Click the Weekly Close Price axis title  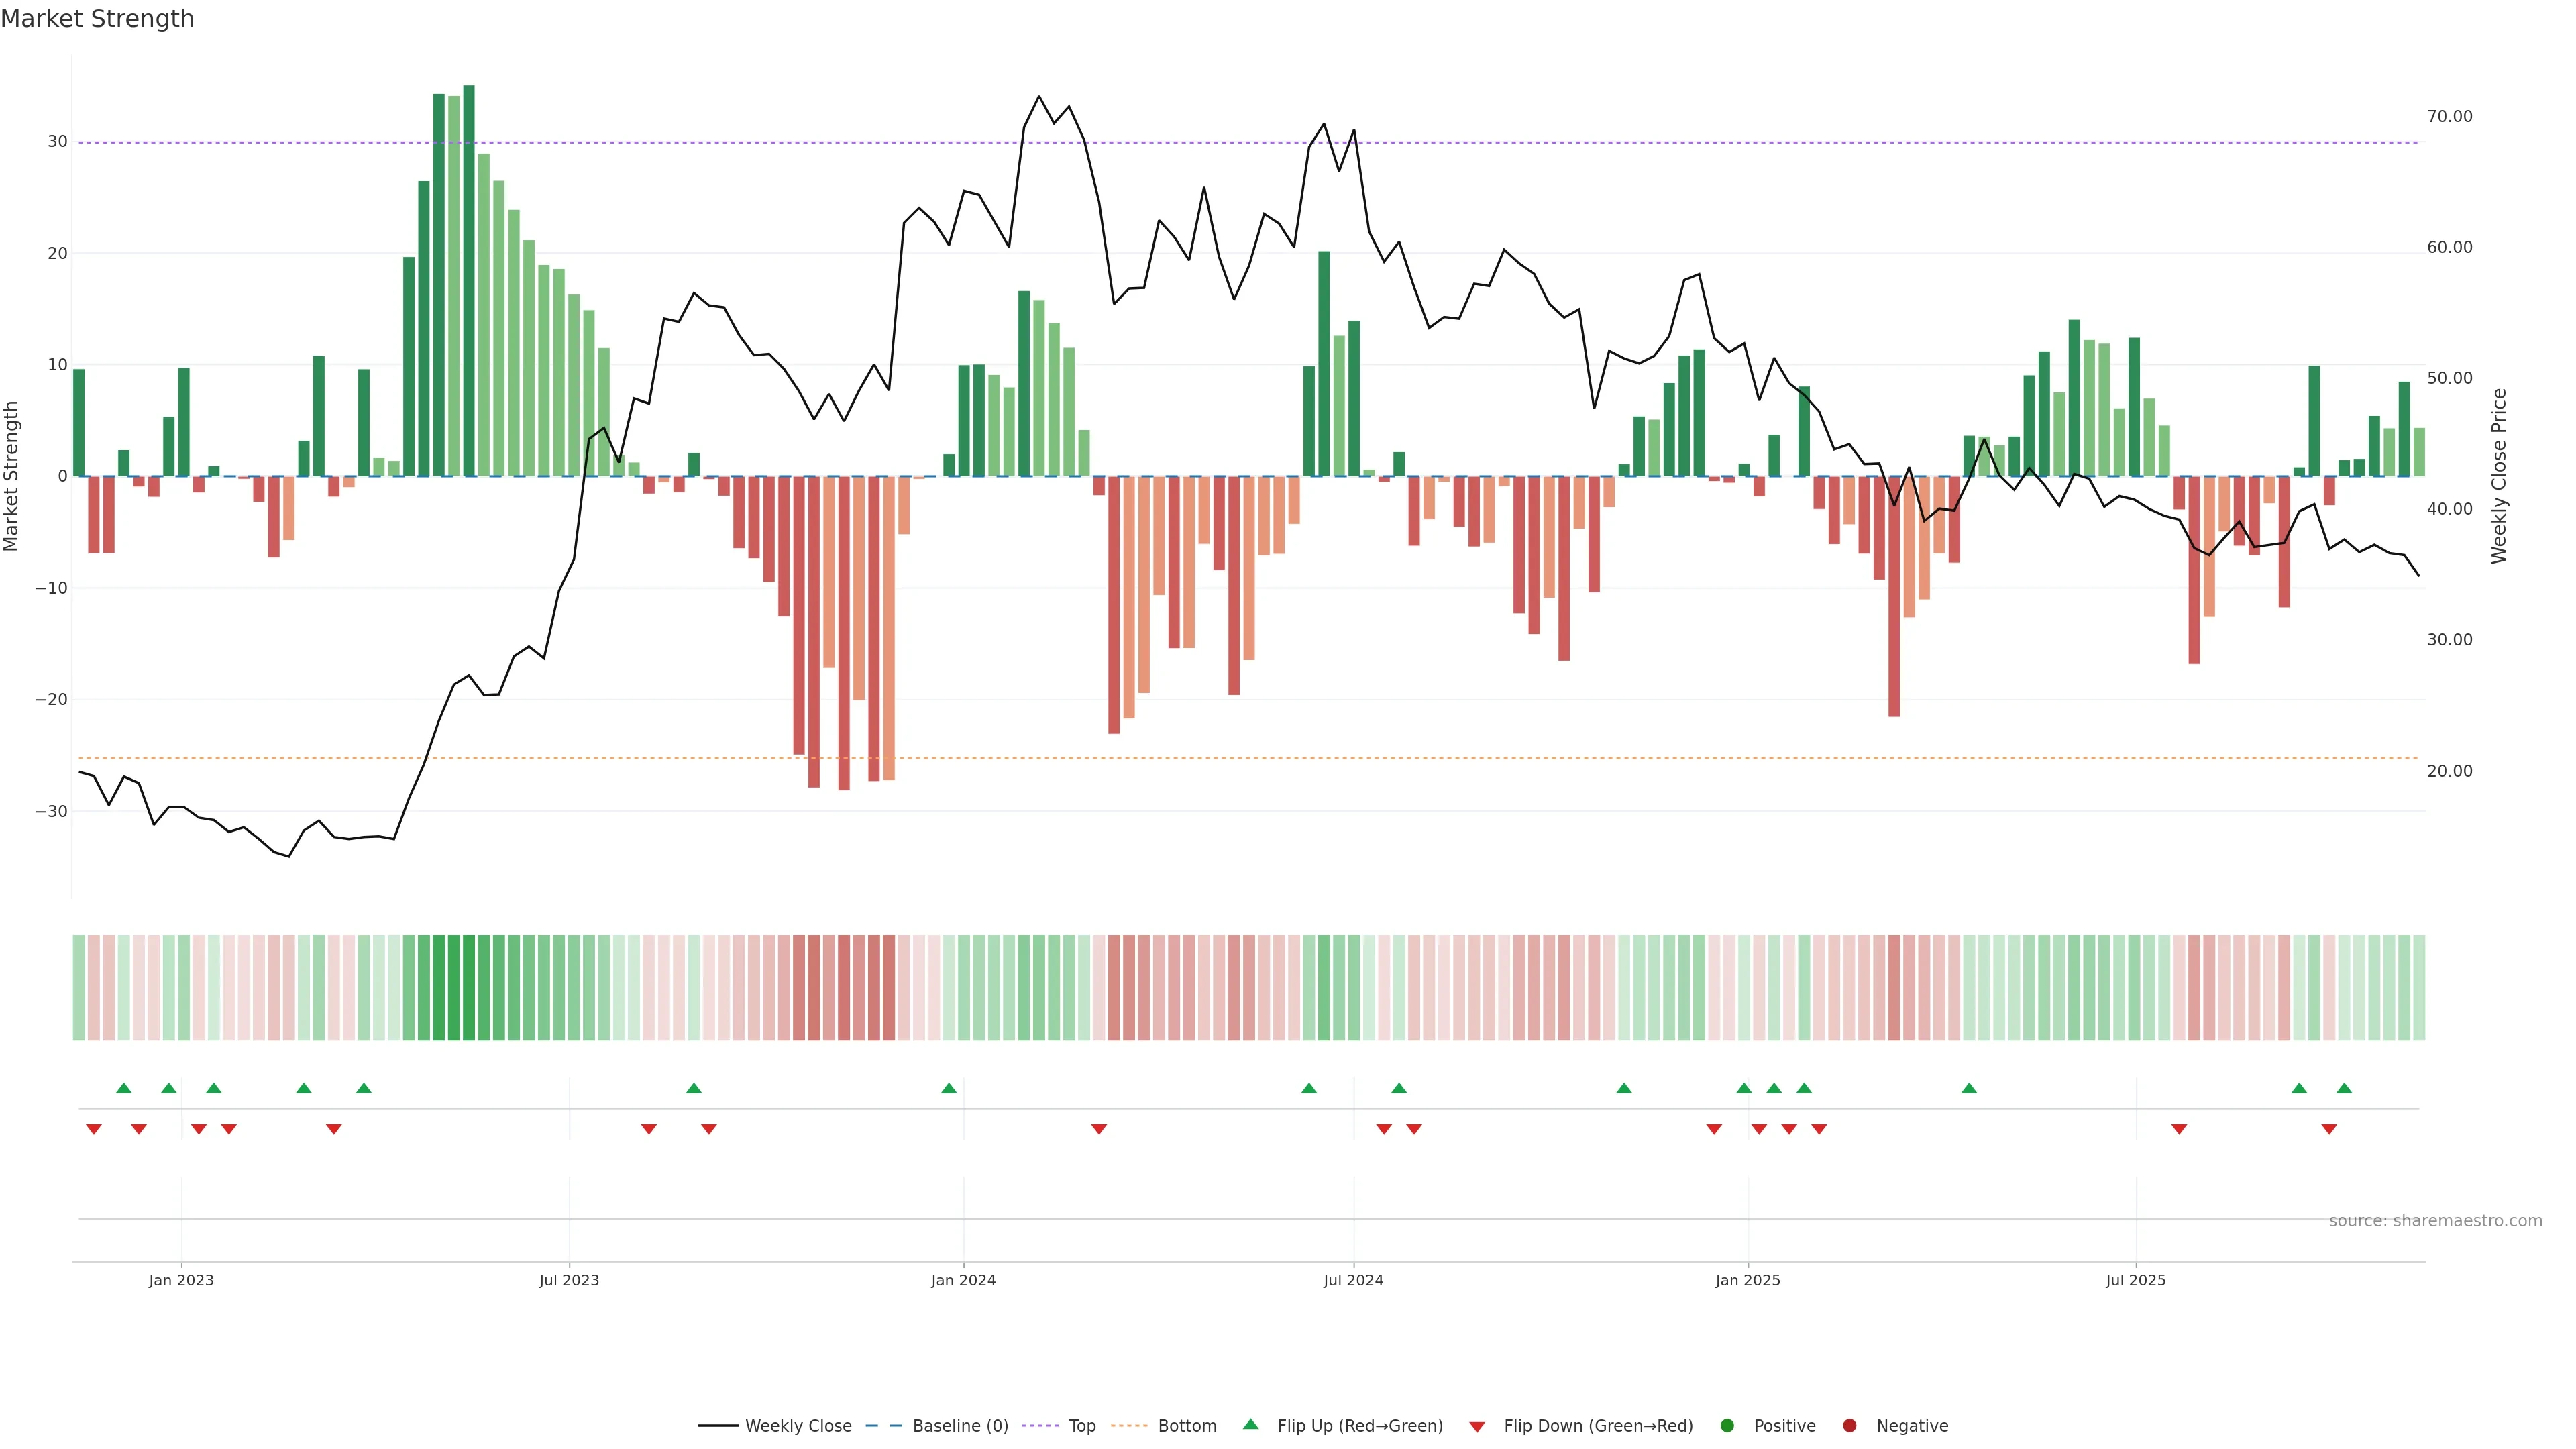[2499, 476]
